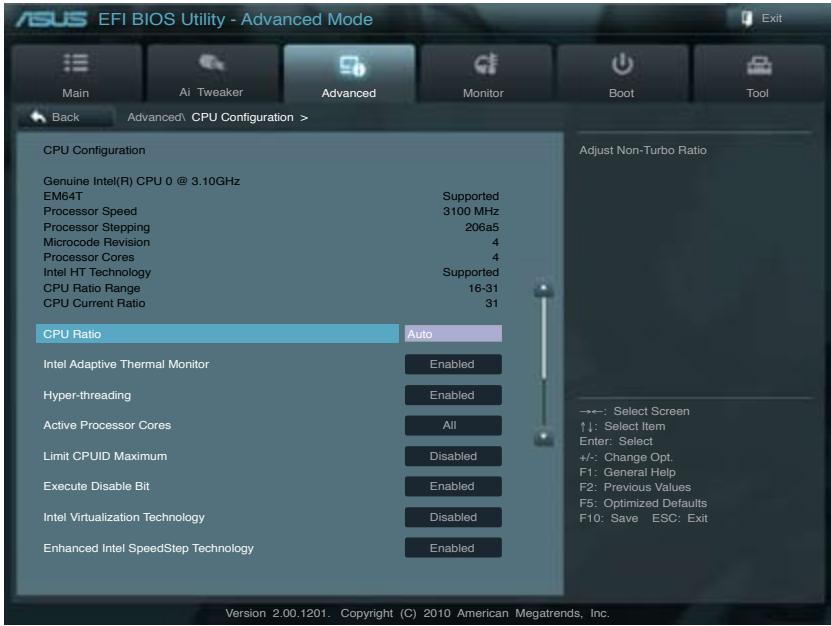The width and height of the screenshot is (831, 626).
Task: Click the F2: Previous Values hint
Action: click(635, 487)
